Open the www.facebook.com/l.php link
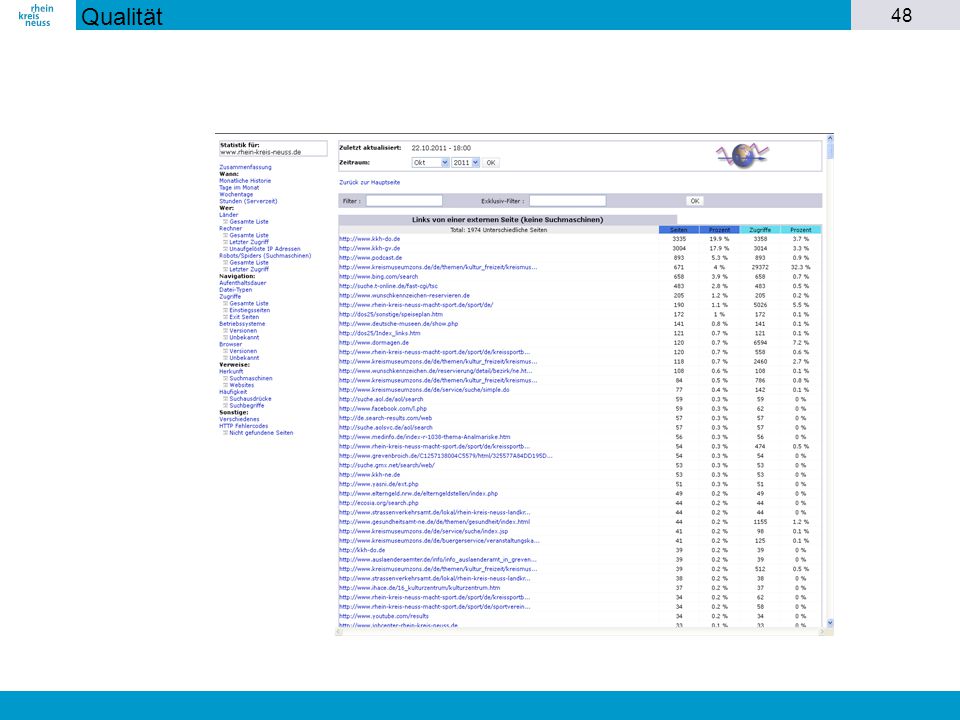 [x=383, y=409]
